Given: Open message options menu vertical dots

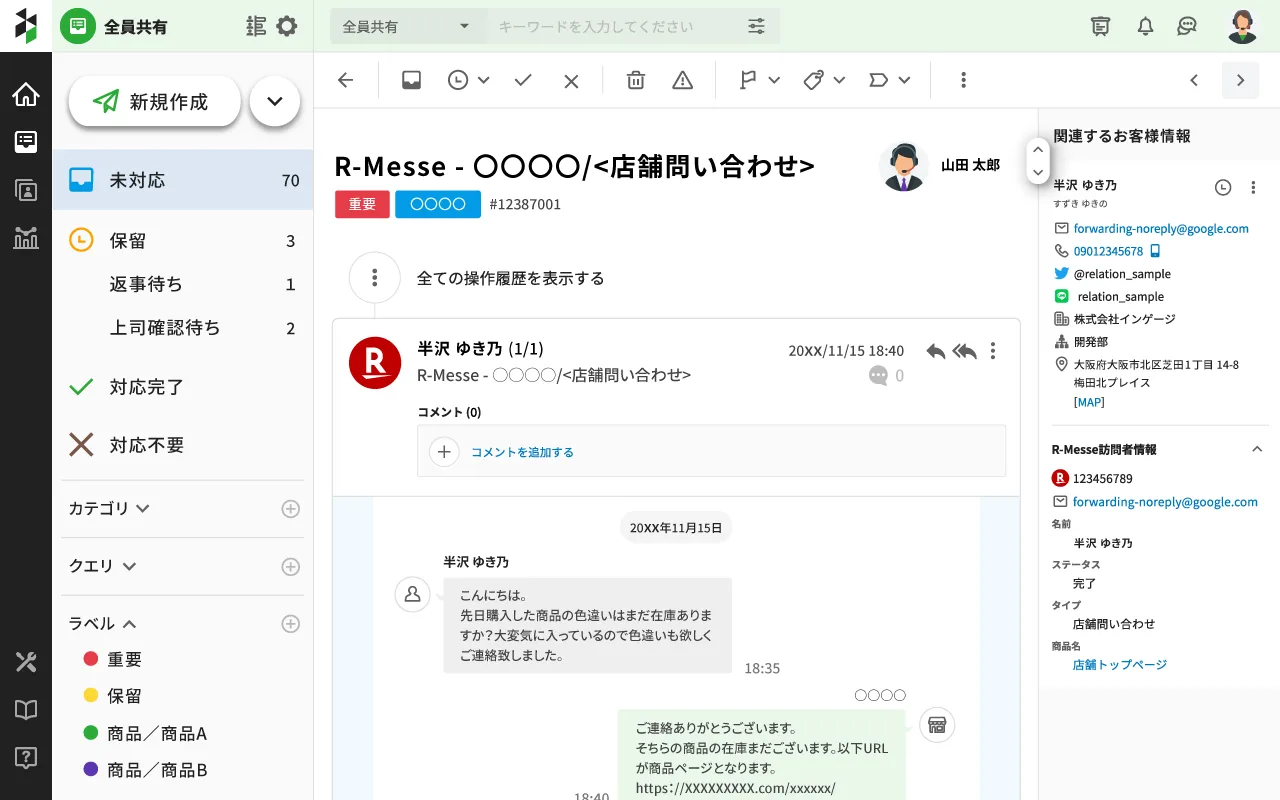Looking at the screenshot, I should (993, 351).
